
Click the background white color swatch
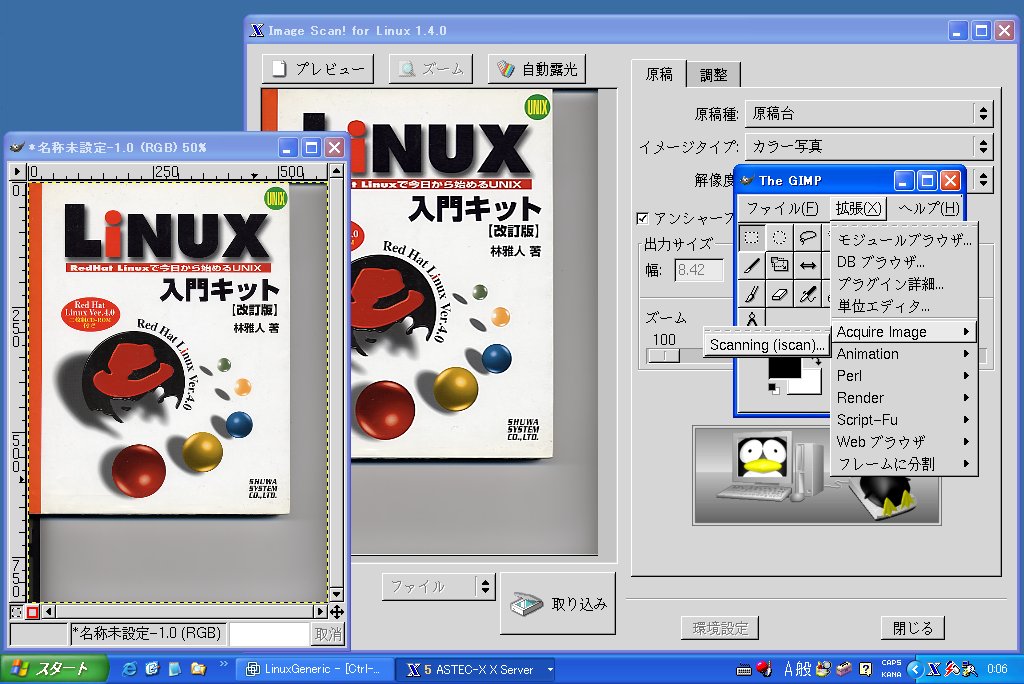point(810,383)
